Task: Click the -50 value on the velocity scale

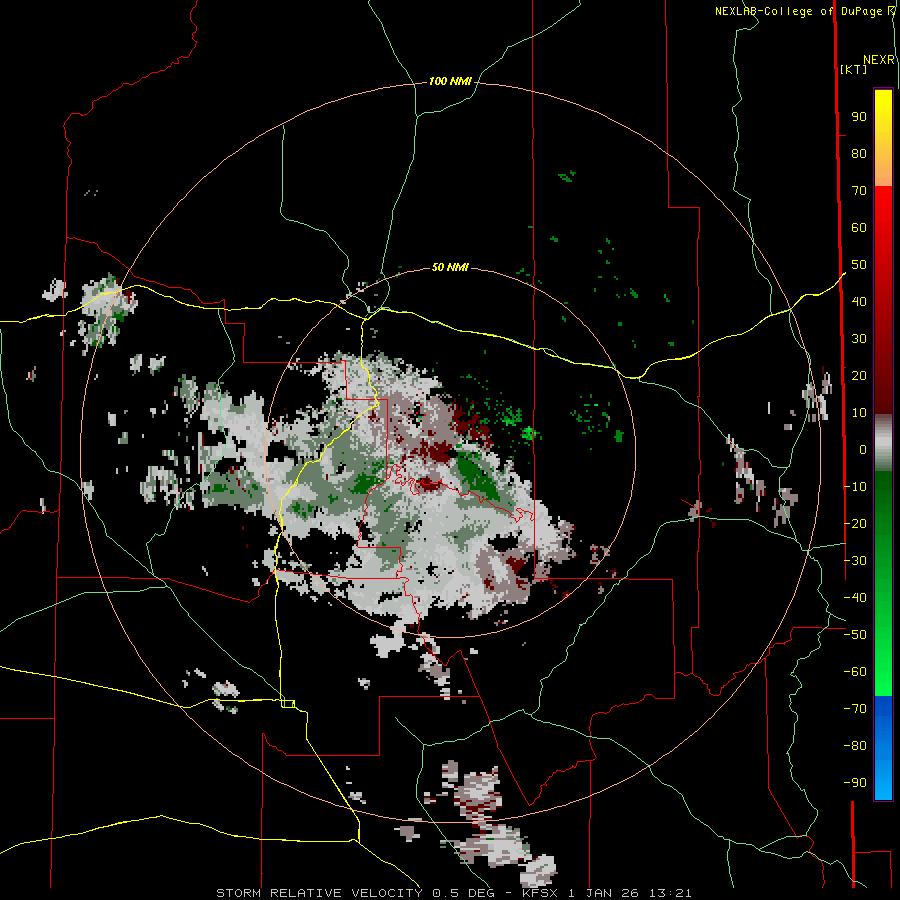Action: click(x=855, y=635)
